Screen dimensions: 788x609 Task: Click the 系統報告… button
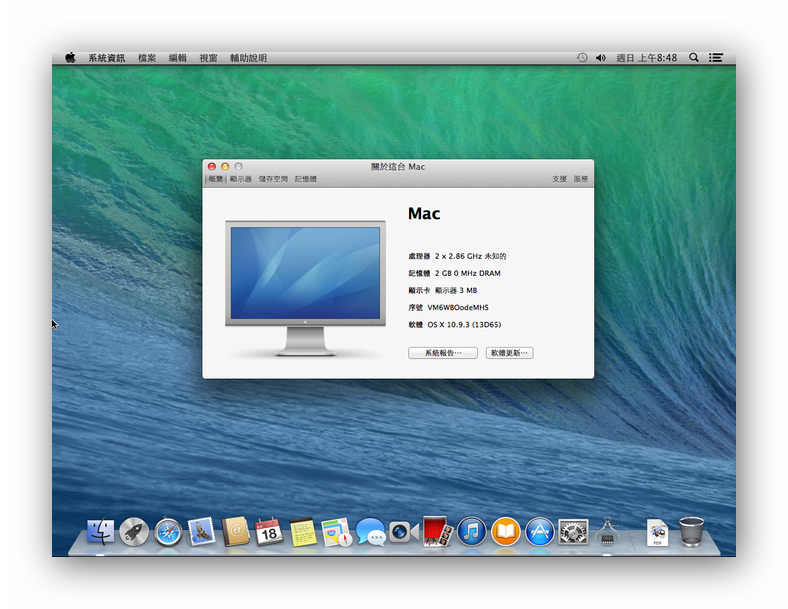(443, 353)
